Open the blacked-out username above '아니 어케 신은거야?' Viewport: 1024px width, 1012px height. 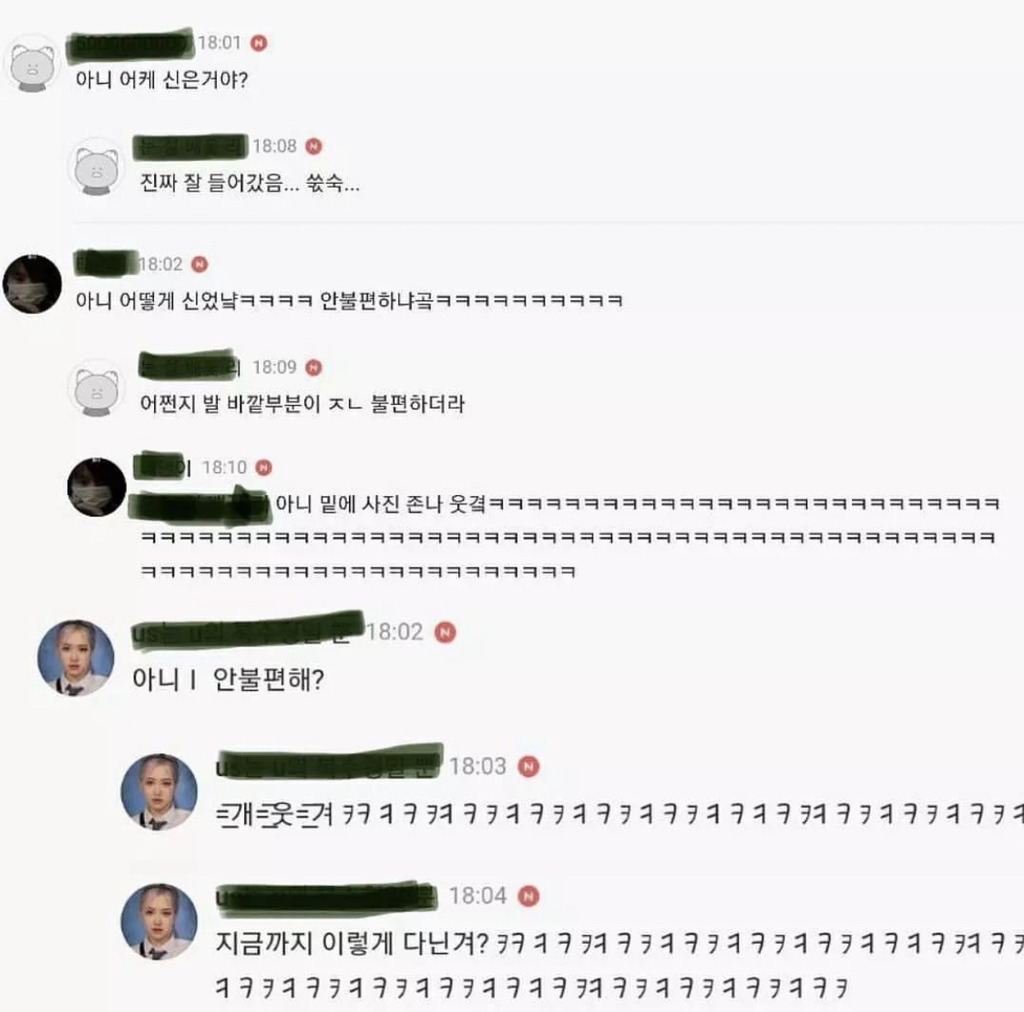[131, 43]
